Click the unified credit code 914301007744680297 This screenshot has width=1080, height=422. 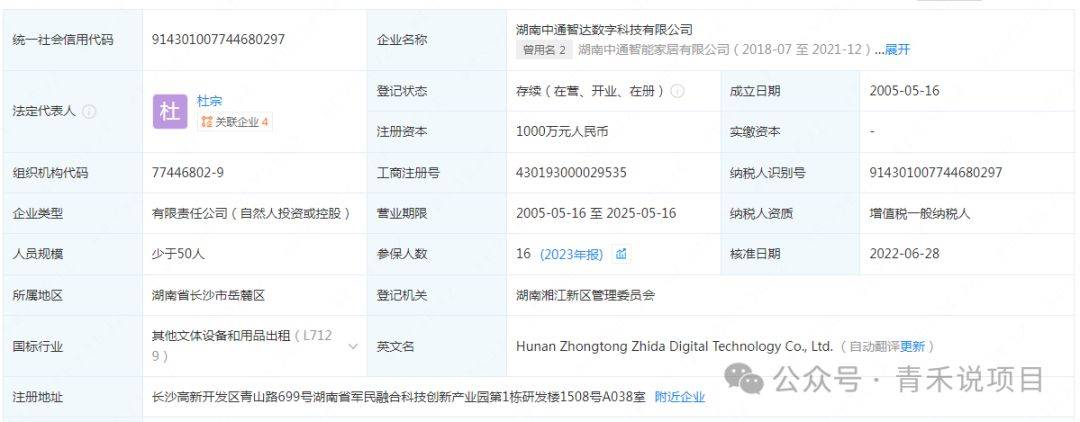[218, 39]
